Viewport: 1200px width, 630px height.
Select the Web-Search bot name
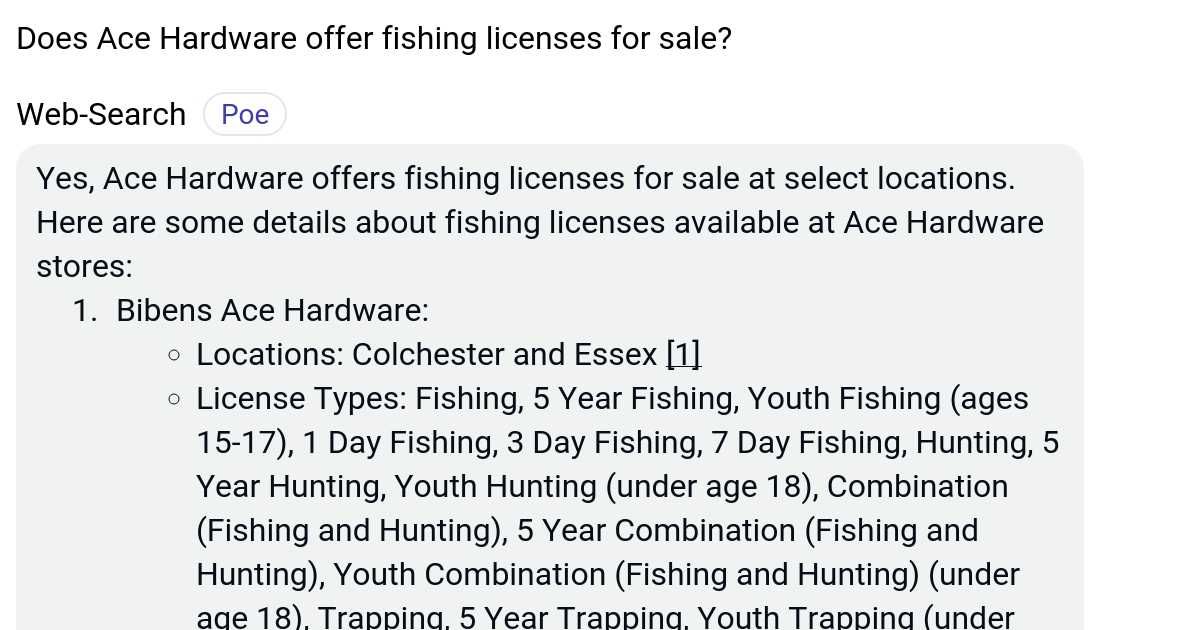100,114
